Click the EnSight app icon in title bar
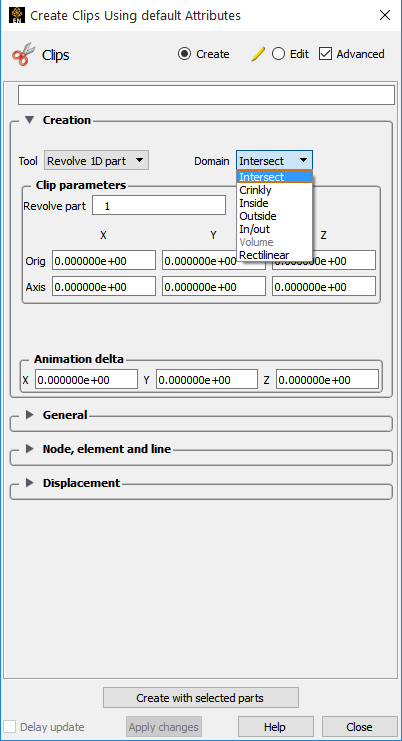Image resolution: width=402 pixels, height=741 pixels. tap(17, 15)
